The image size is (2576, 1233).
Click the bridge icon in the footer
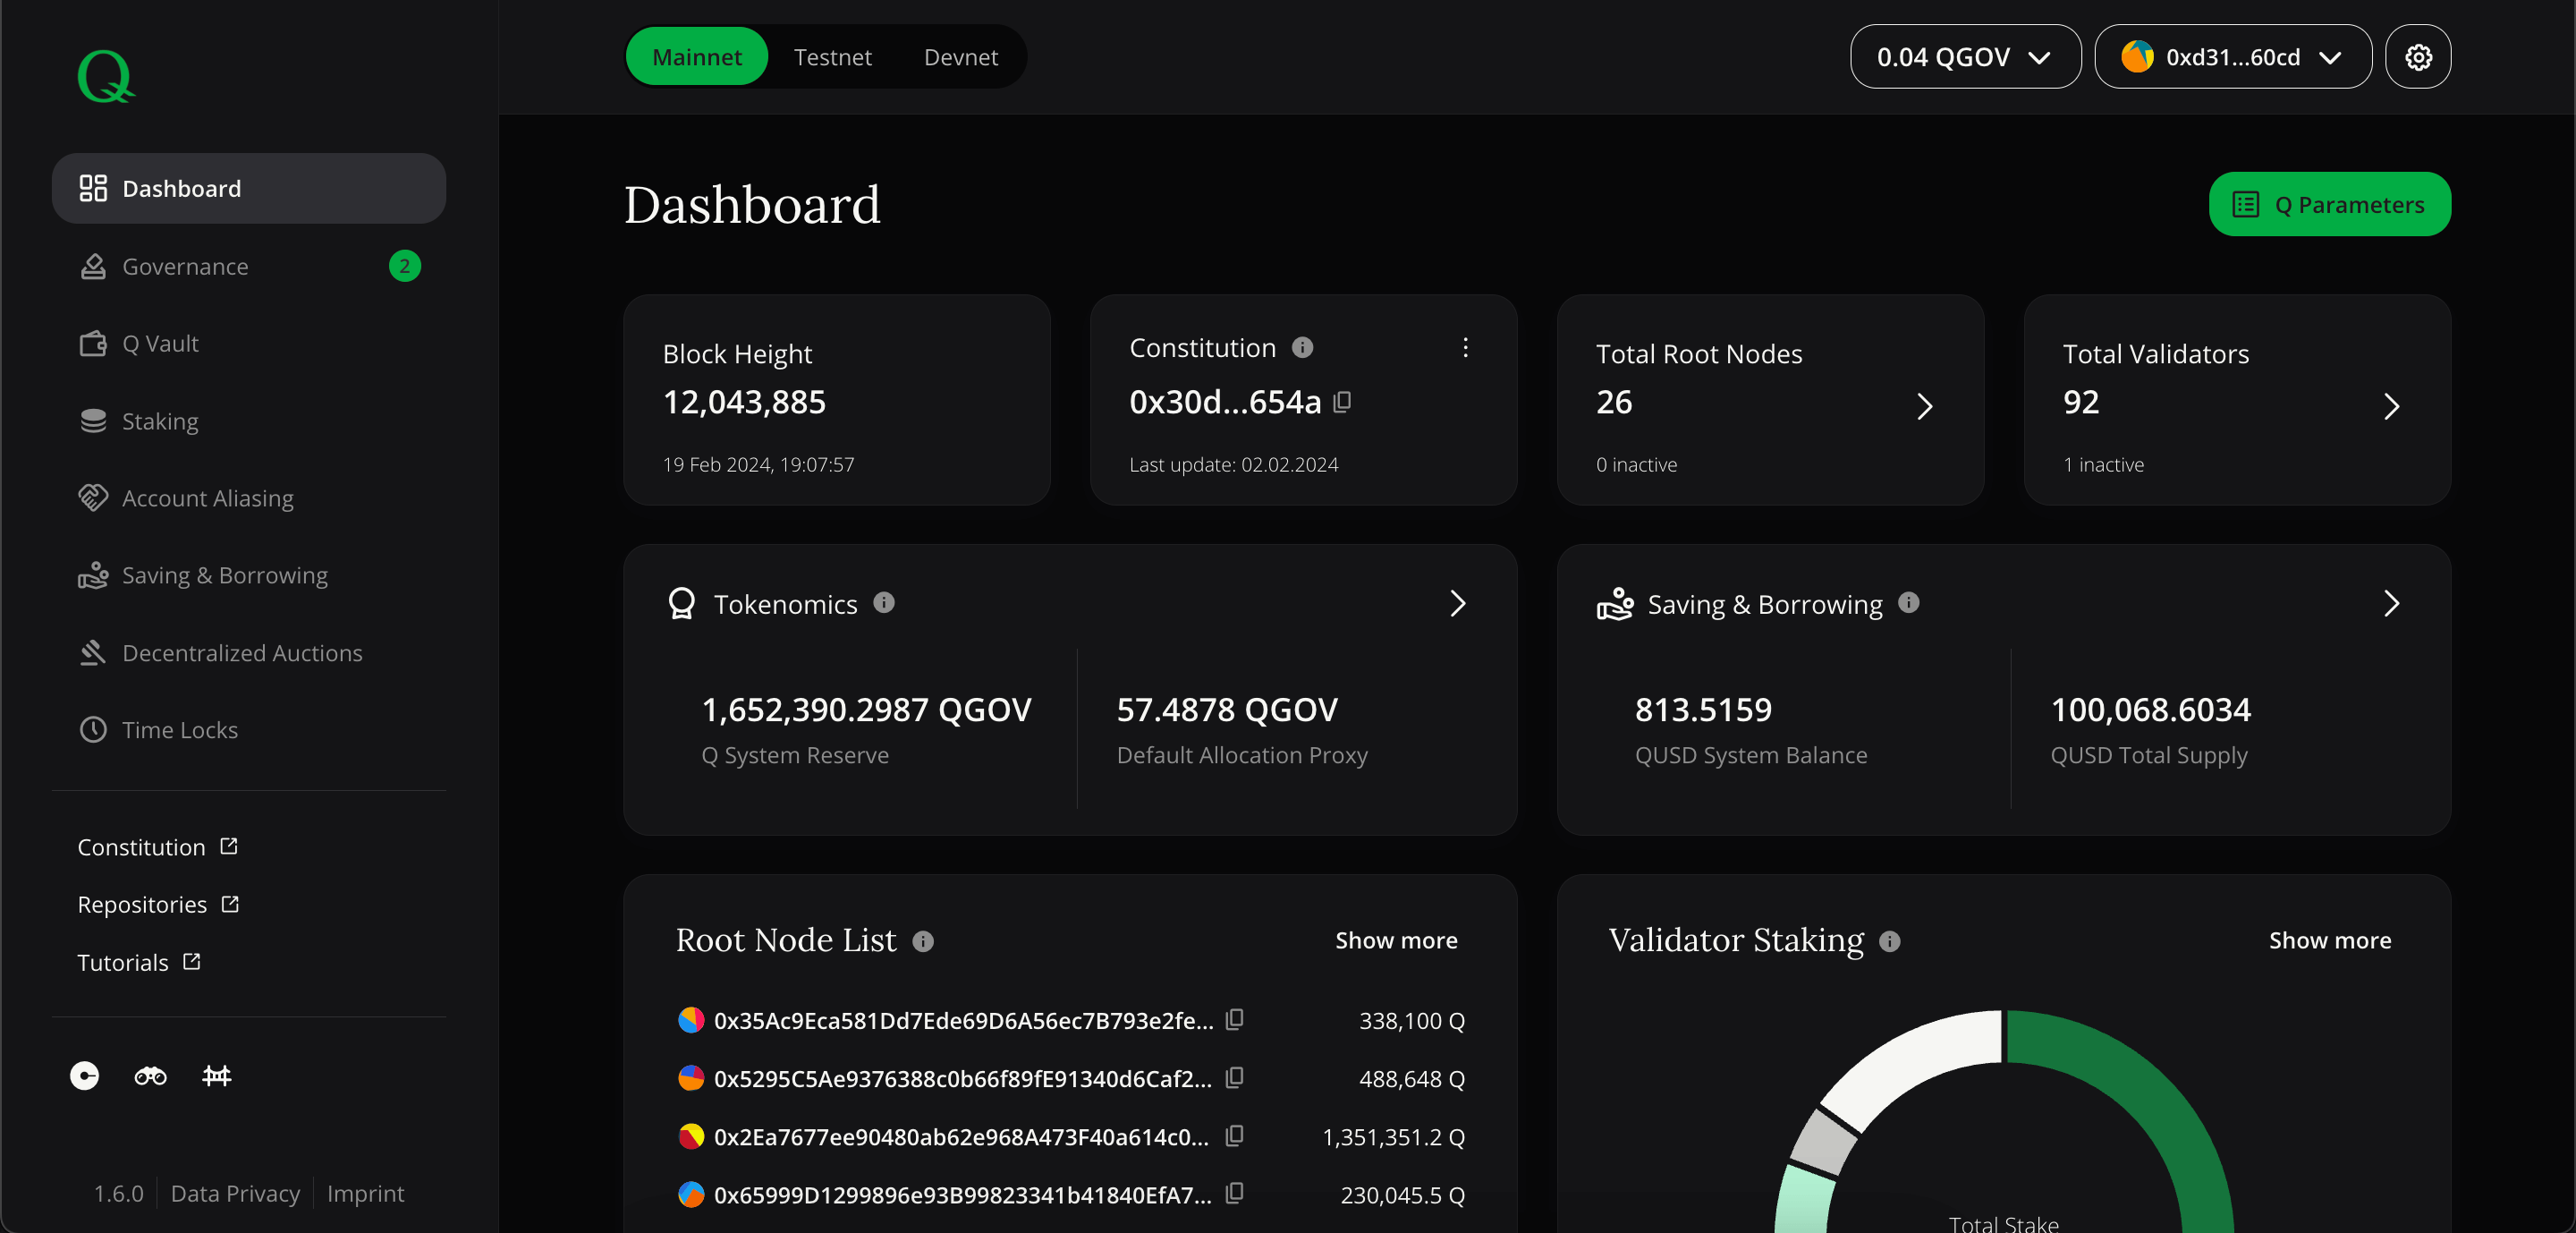(216, 1076)
